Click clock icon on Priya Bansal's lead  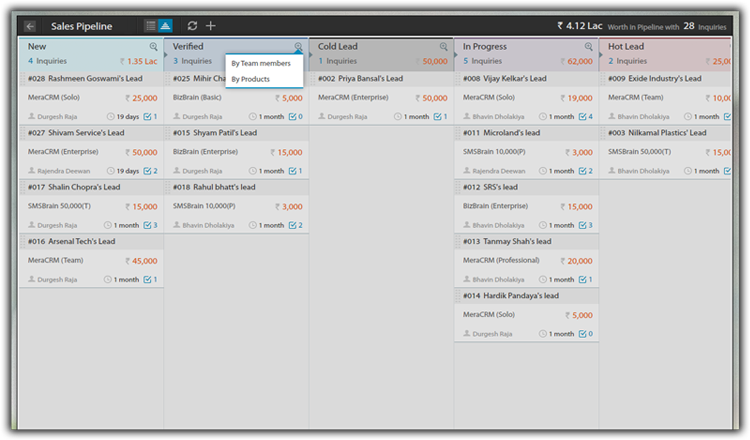(x=398, y=117)
